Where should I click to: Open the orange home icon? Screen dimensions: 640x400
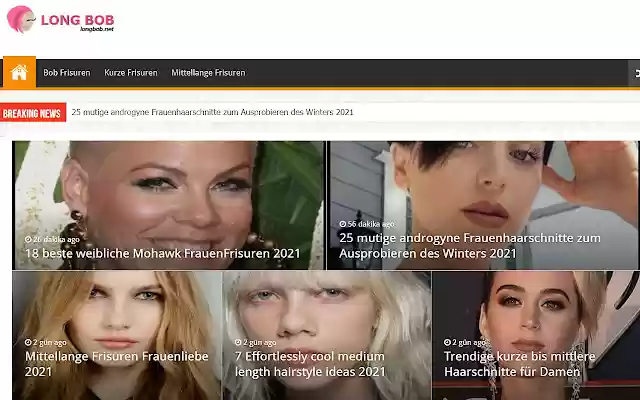tap(19, 72)
